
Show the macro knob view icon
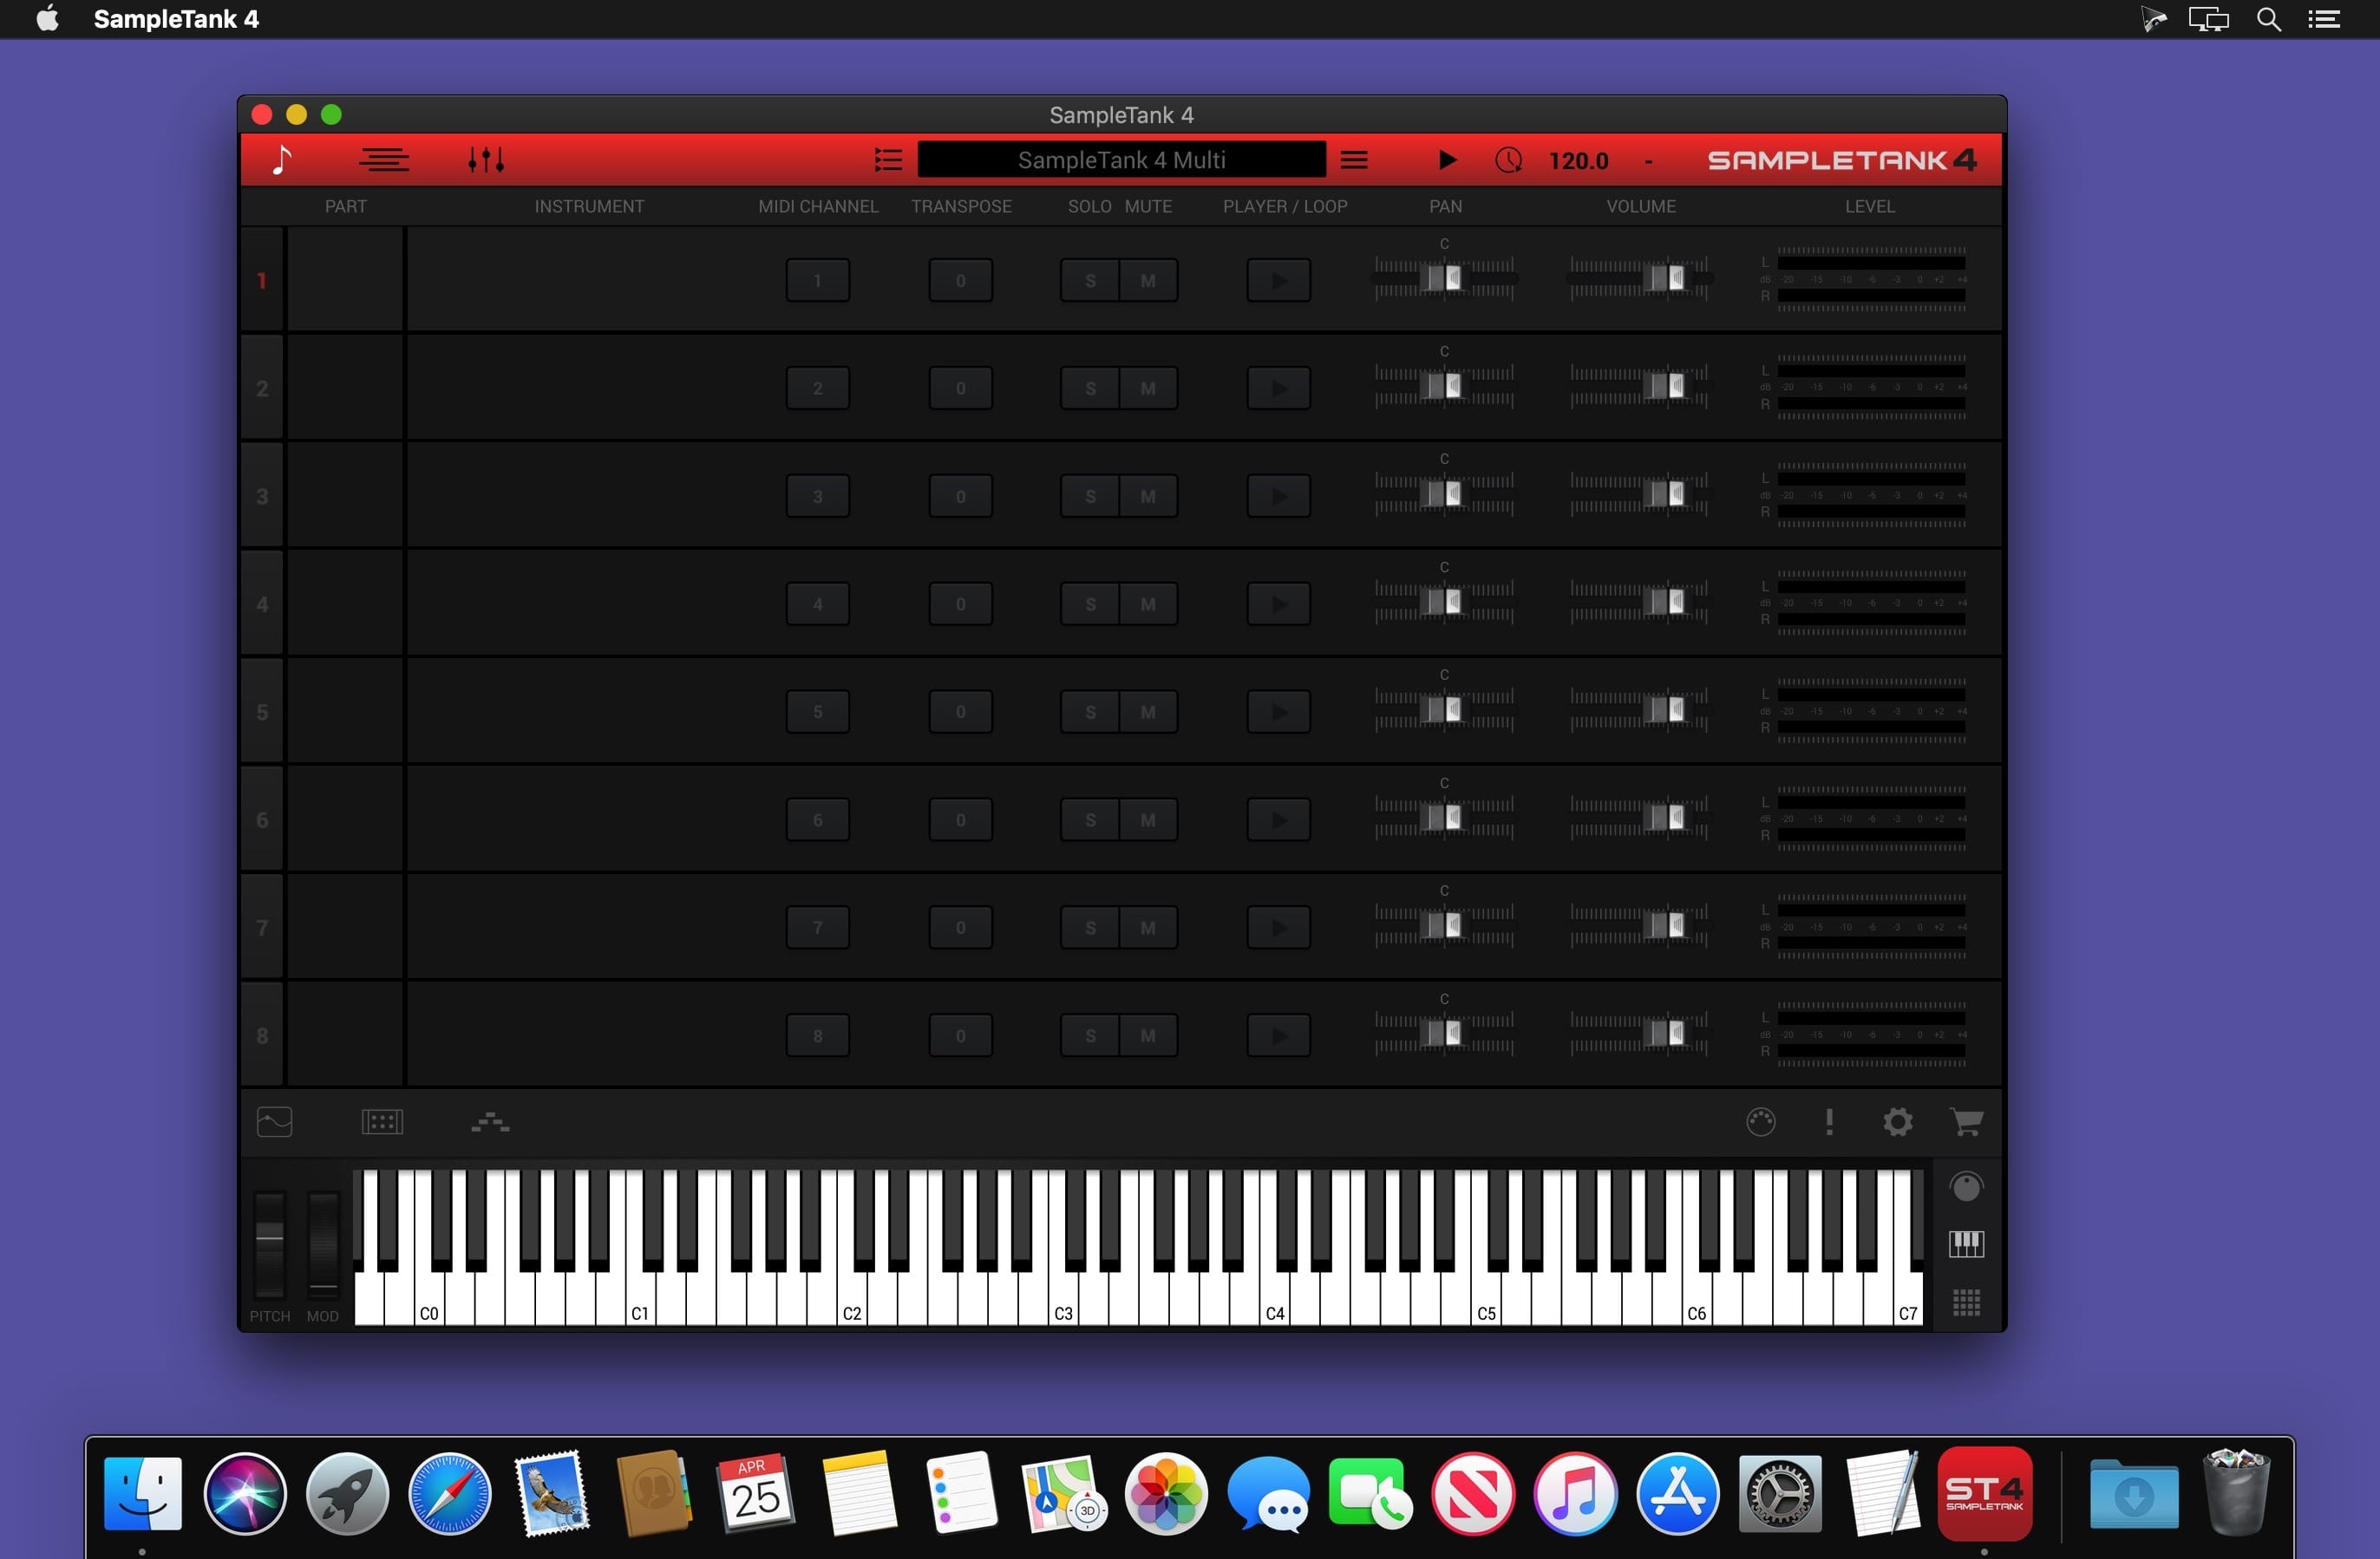click(x=1966, y=1187)
